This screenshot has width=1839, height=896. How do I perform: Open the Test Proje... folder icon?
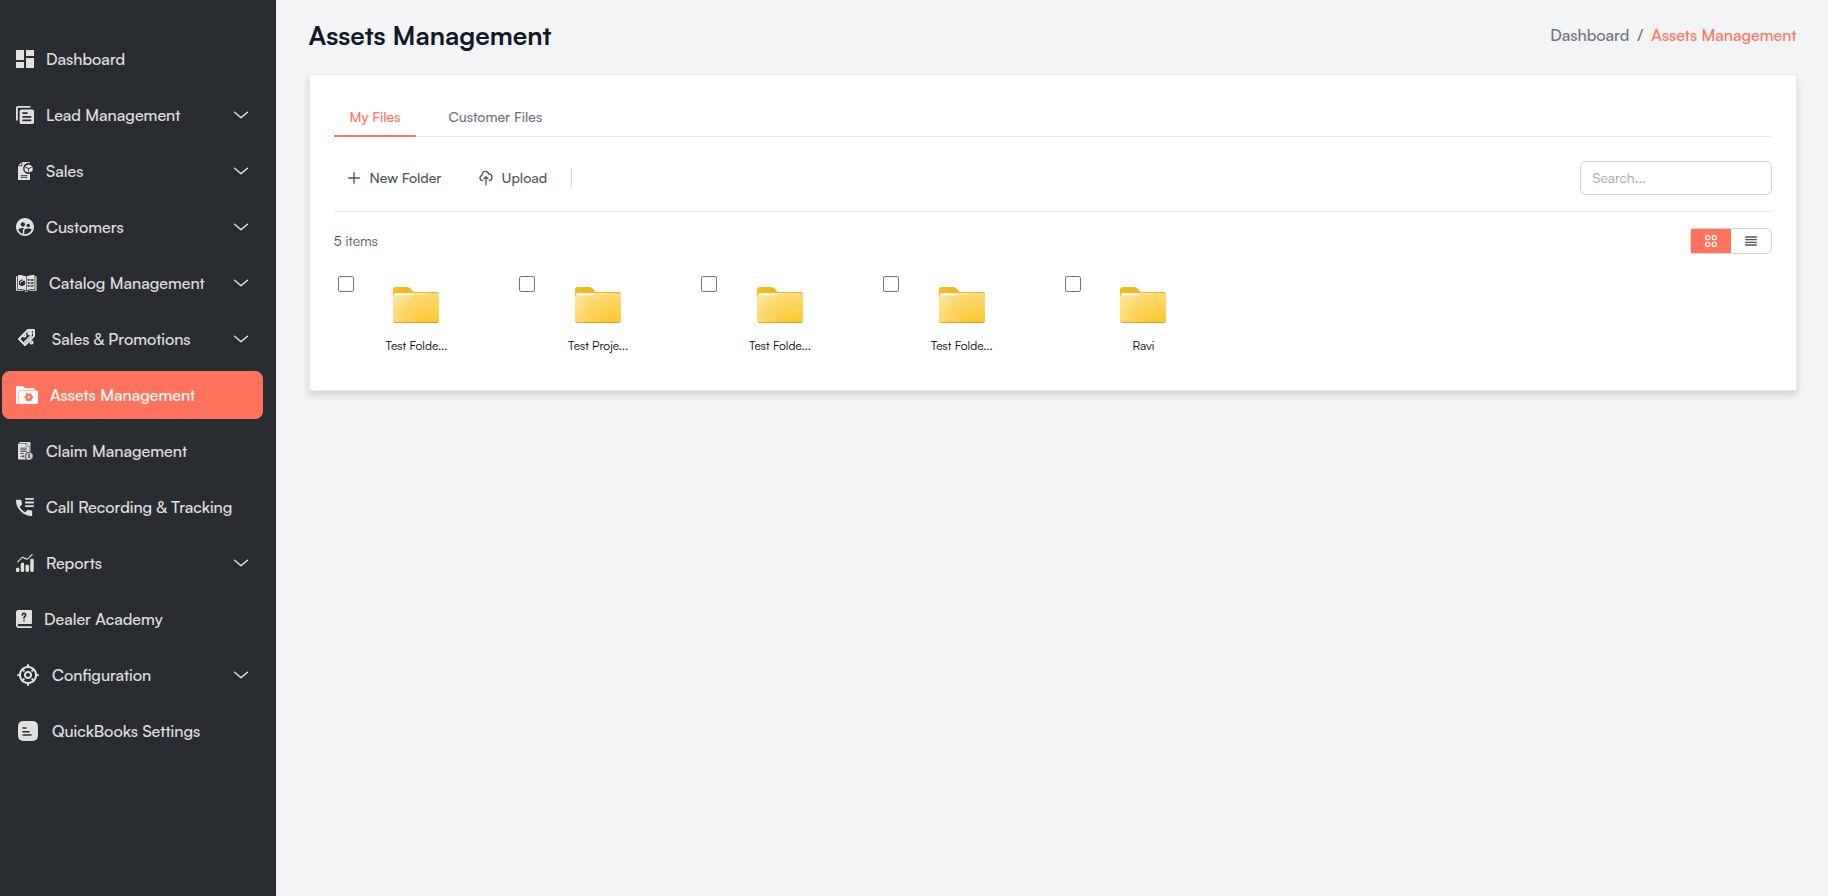(598, 305)
